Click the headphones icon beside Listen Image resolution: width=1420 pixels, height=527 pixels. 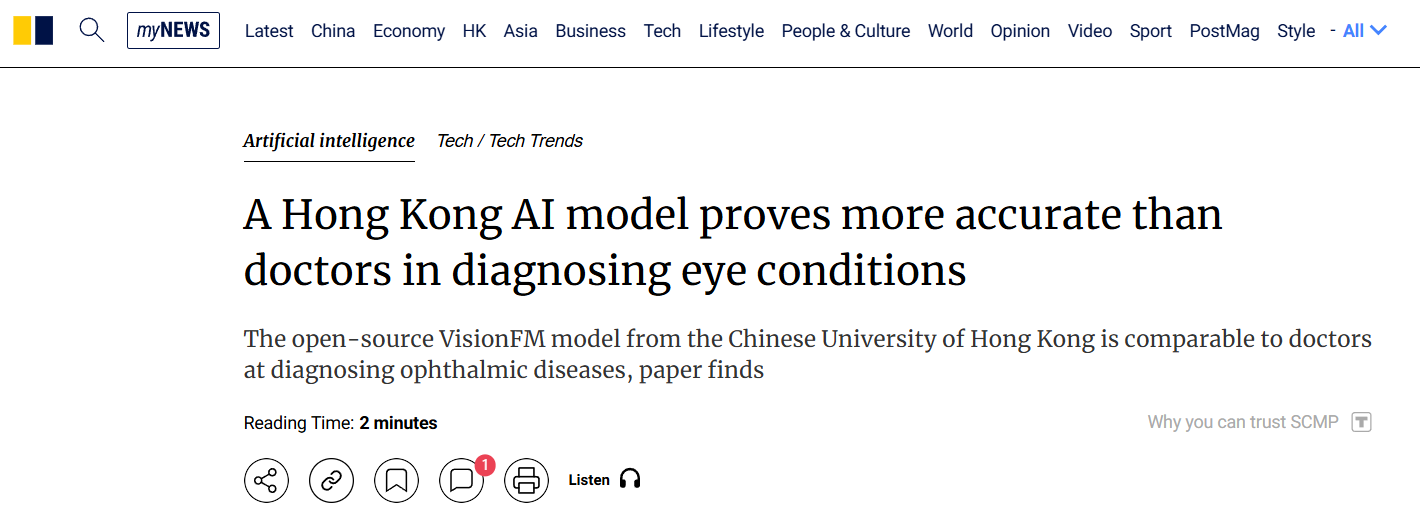point(630,480)
